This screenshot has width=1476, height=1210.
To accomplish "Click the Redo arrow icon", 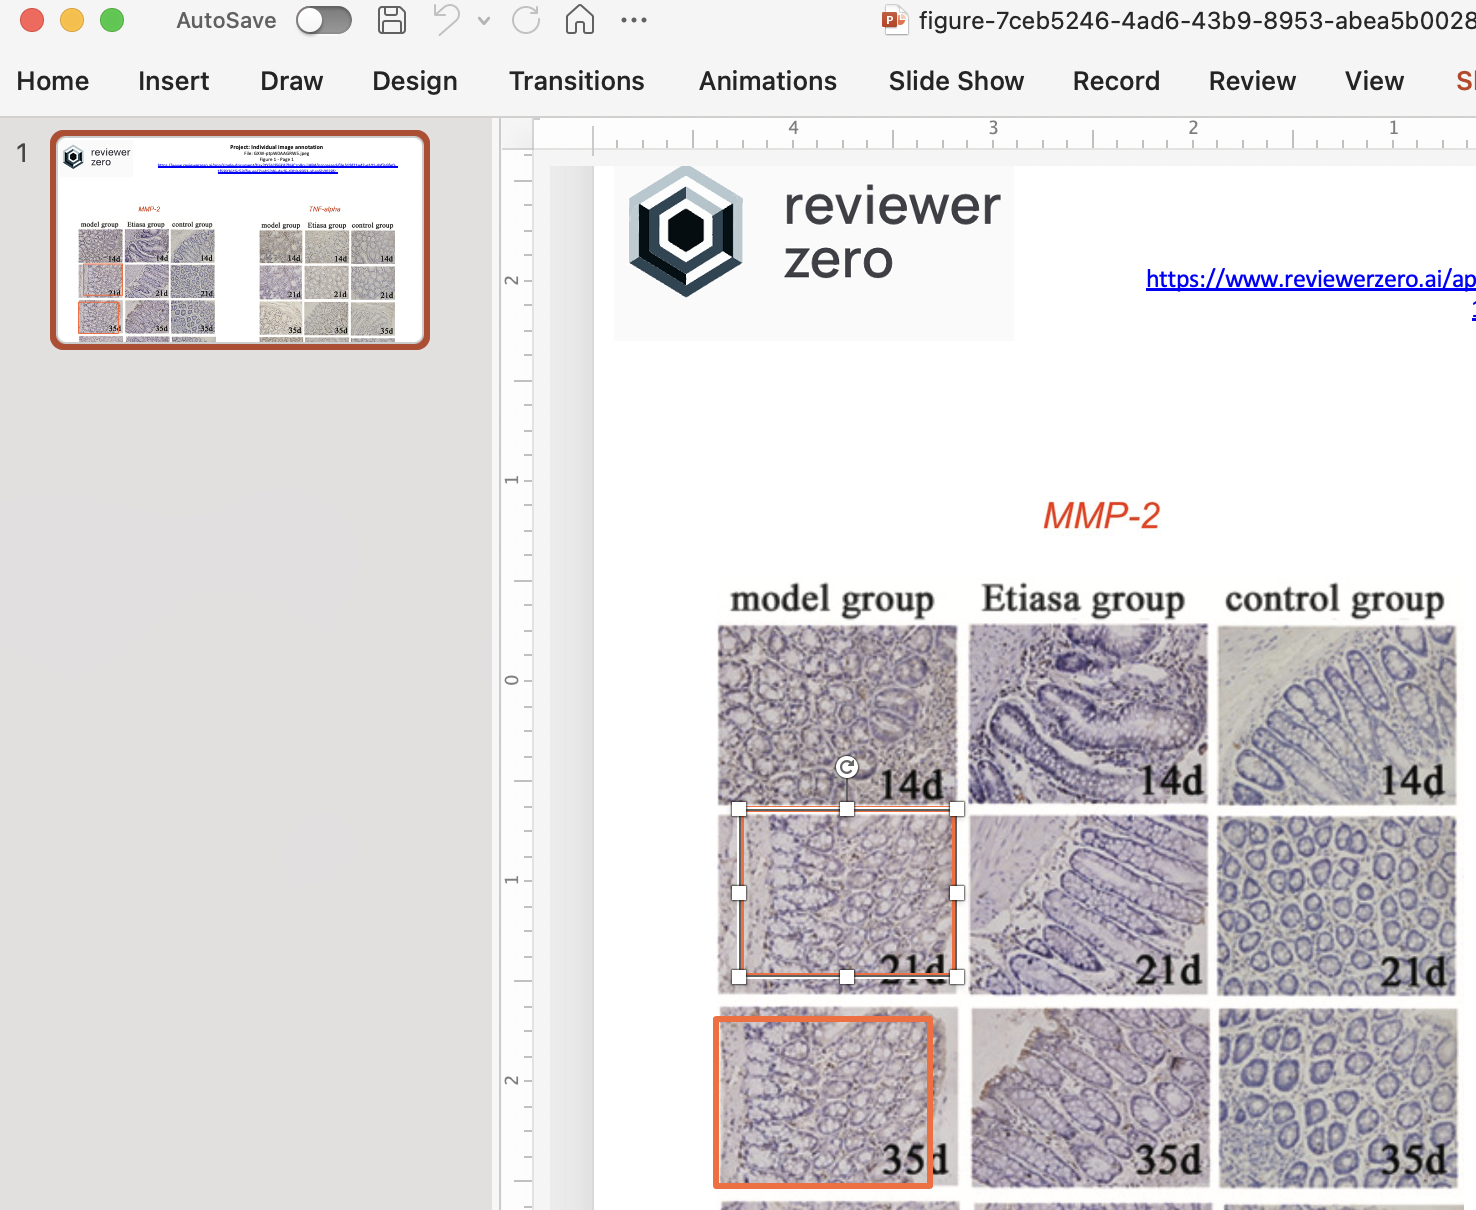I will click(525, 20).
